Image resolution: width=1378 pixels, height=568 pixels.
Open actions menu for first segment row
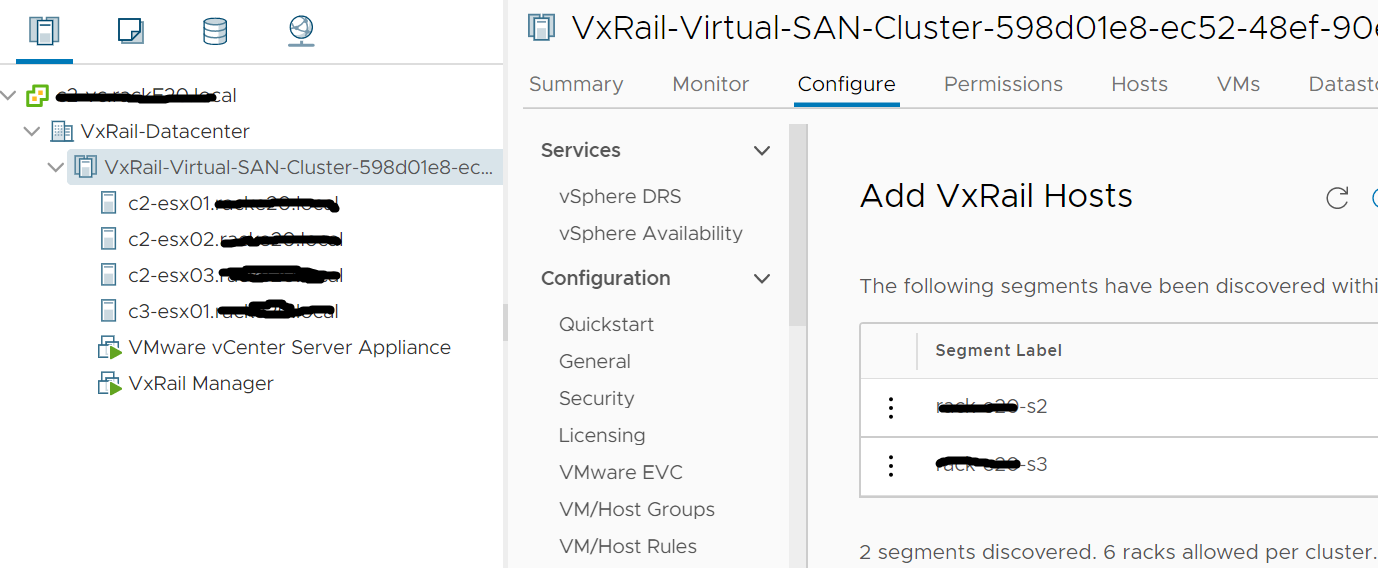890,407
